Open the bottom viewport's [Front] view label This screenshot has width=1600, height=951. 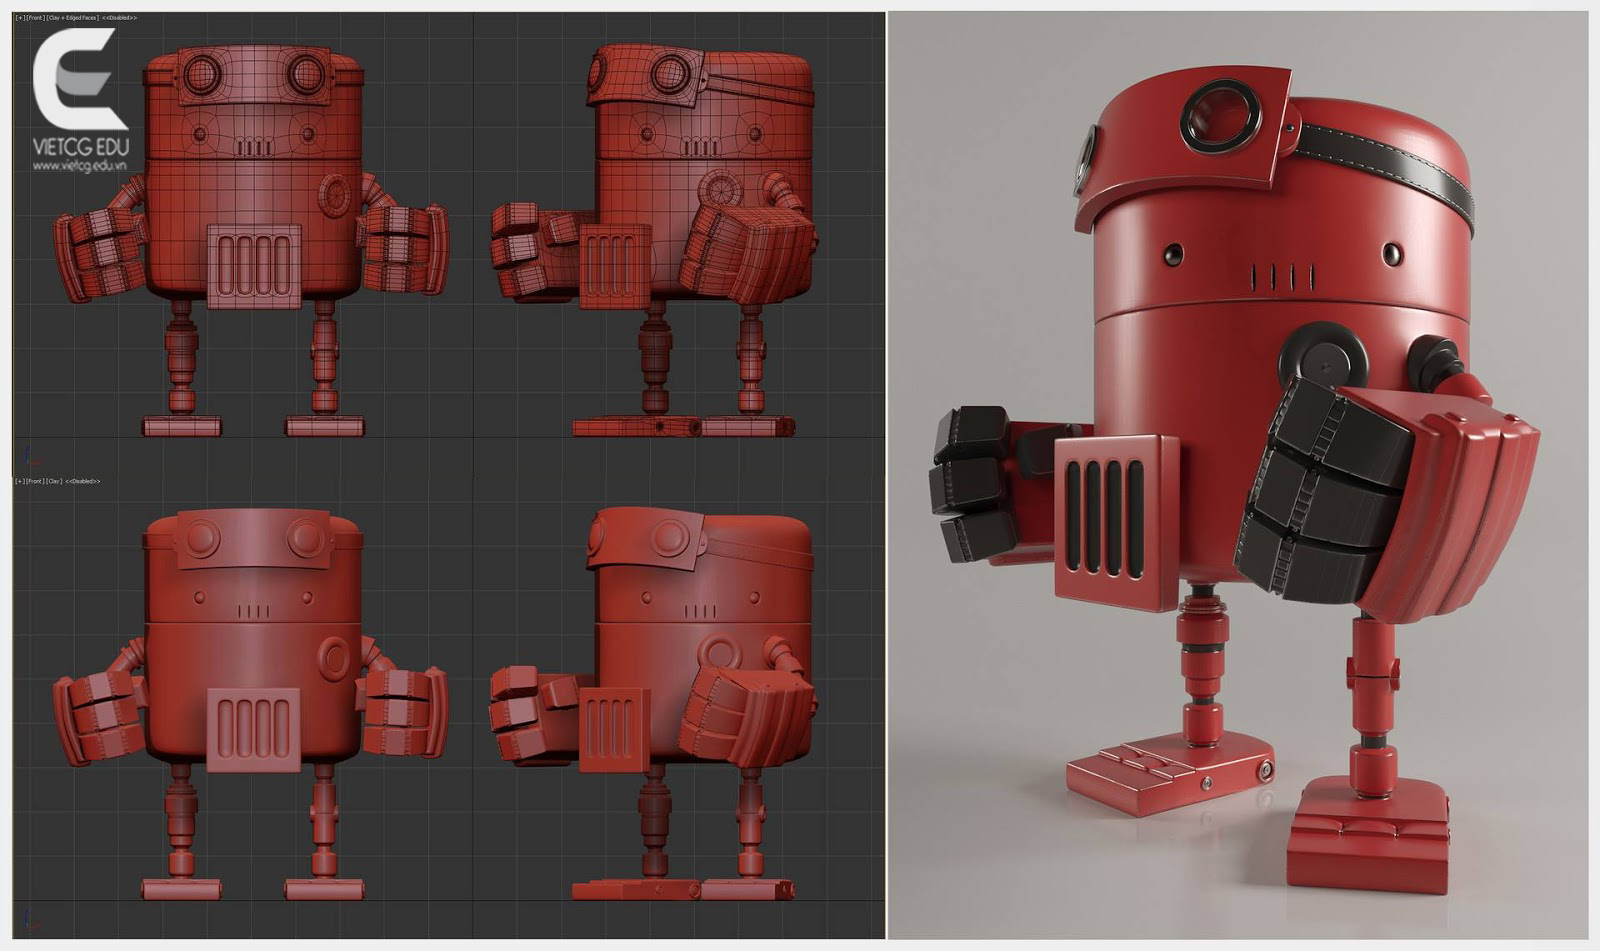point(35,481)
